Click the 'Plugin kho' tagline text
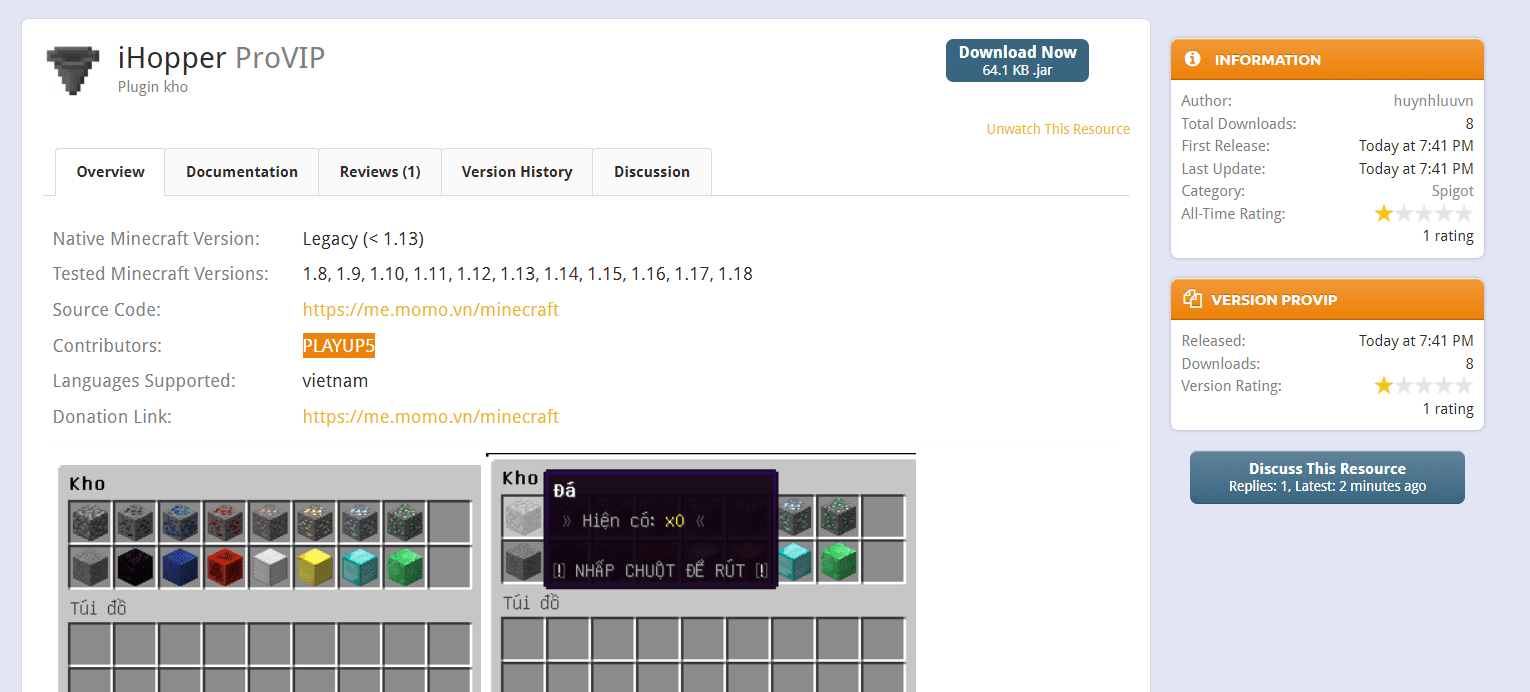1530x692 pixels. point(152,87)
